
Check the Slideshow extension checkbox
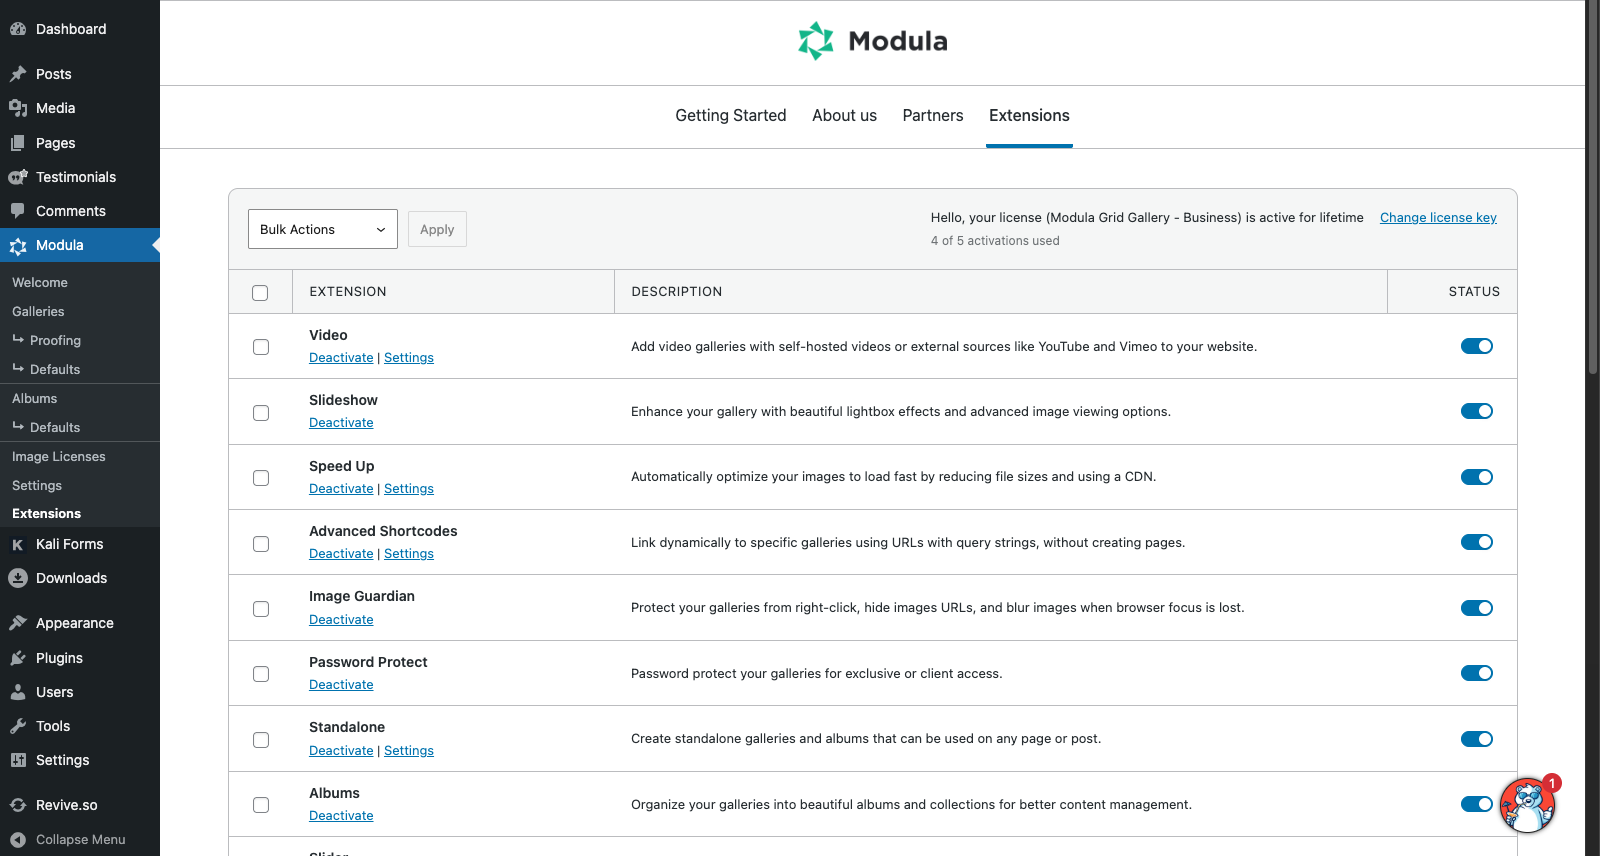click(x=261, y=413)
